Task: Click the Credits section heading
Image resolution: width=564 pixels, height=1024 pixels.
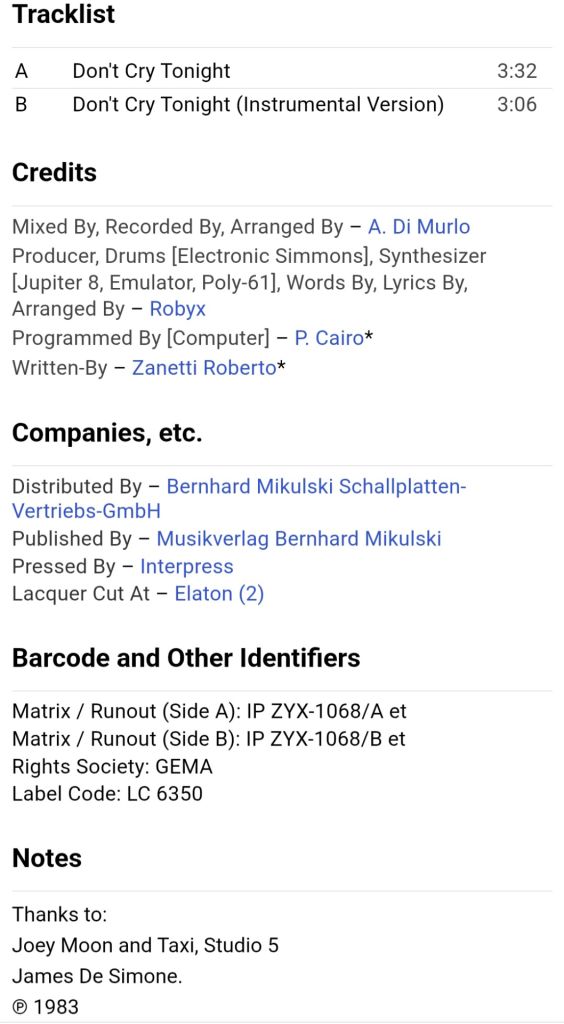Action: coord(54,172)
